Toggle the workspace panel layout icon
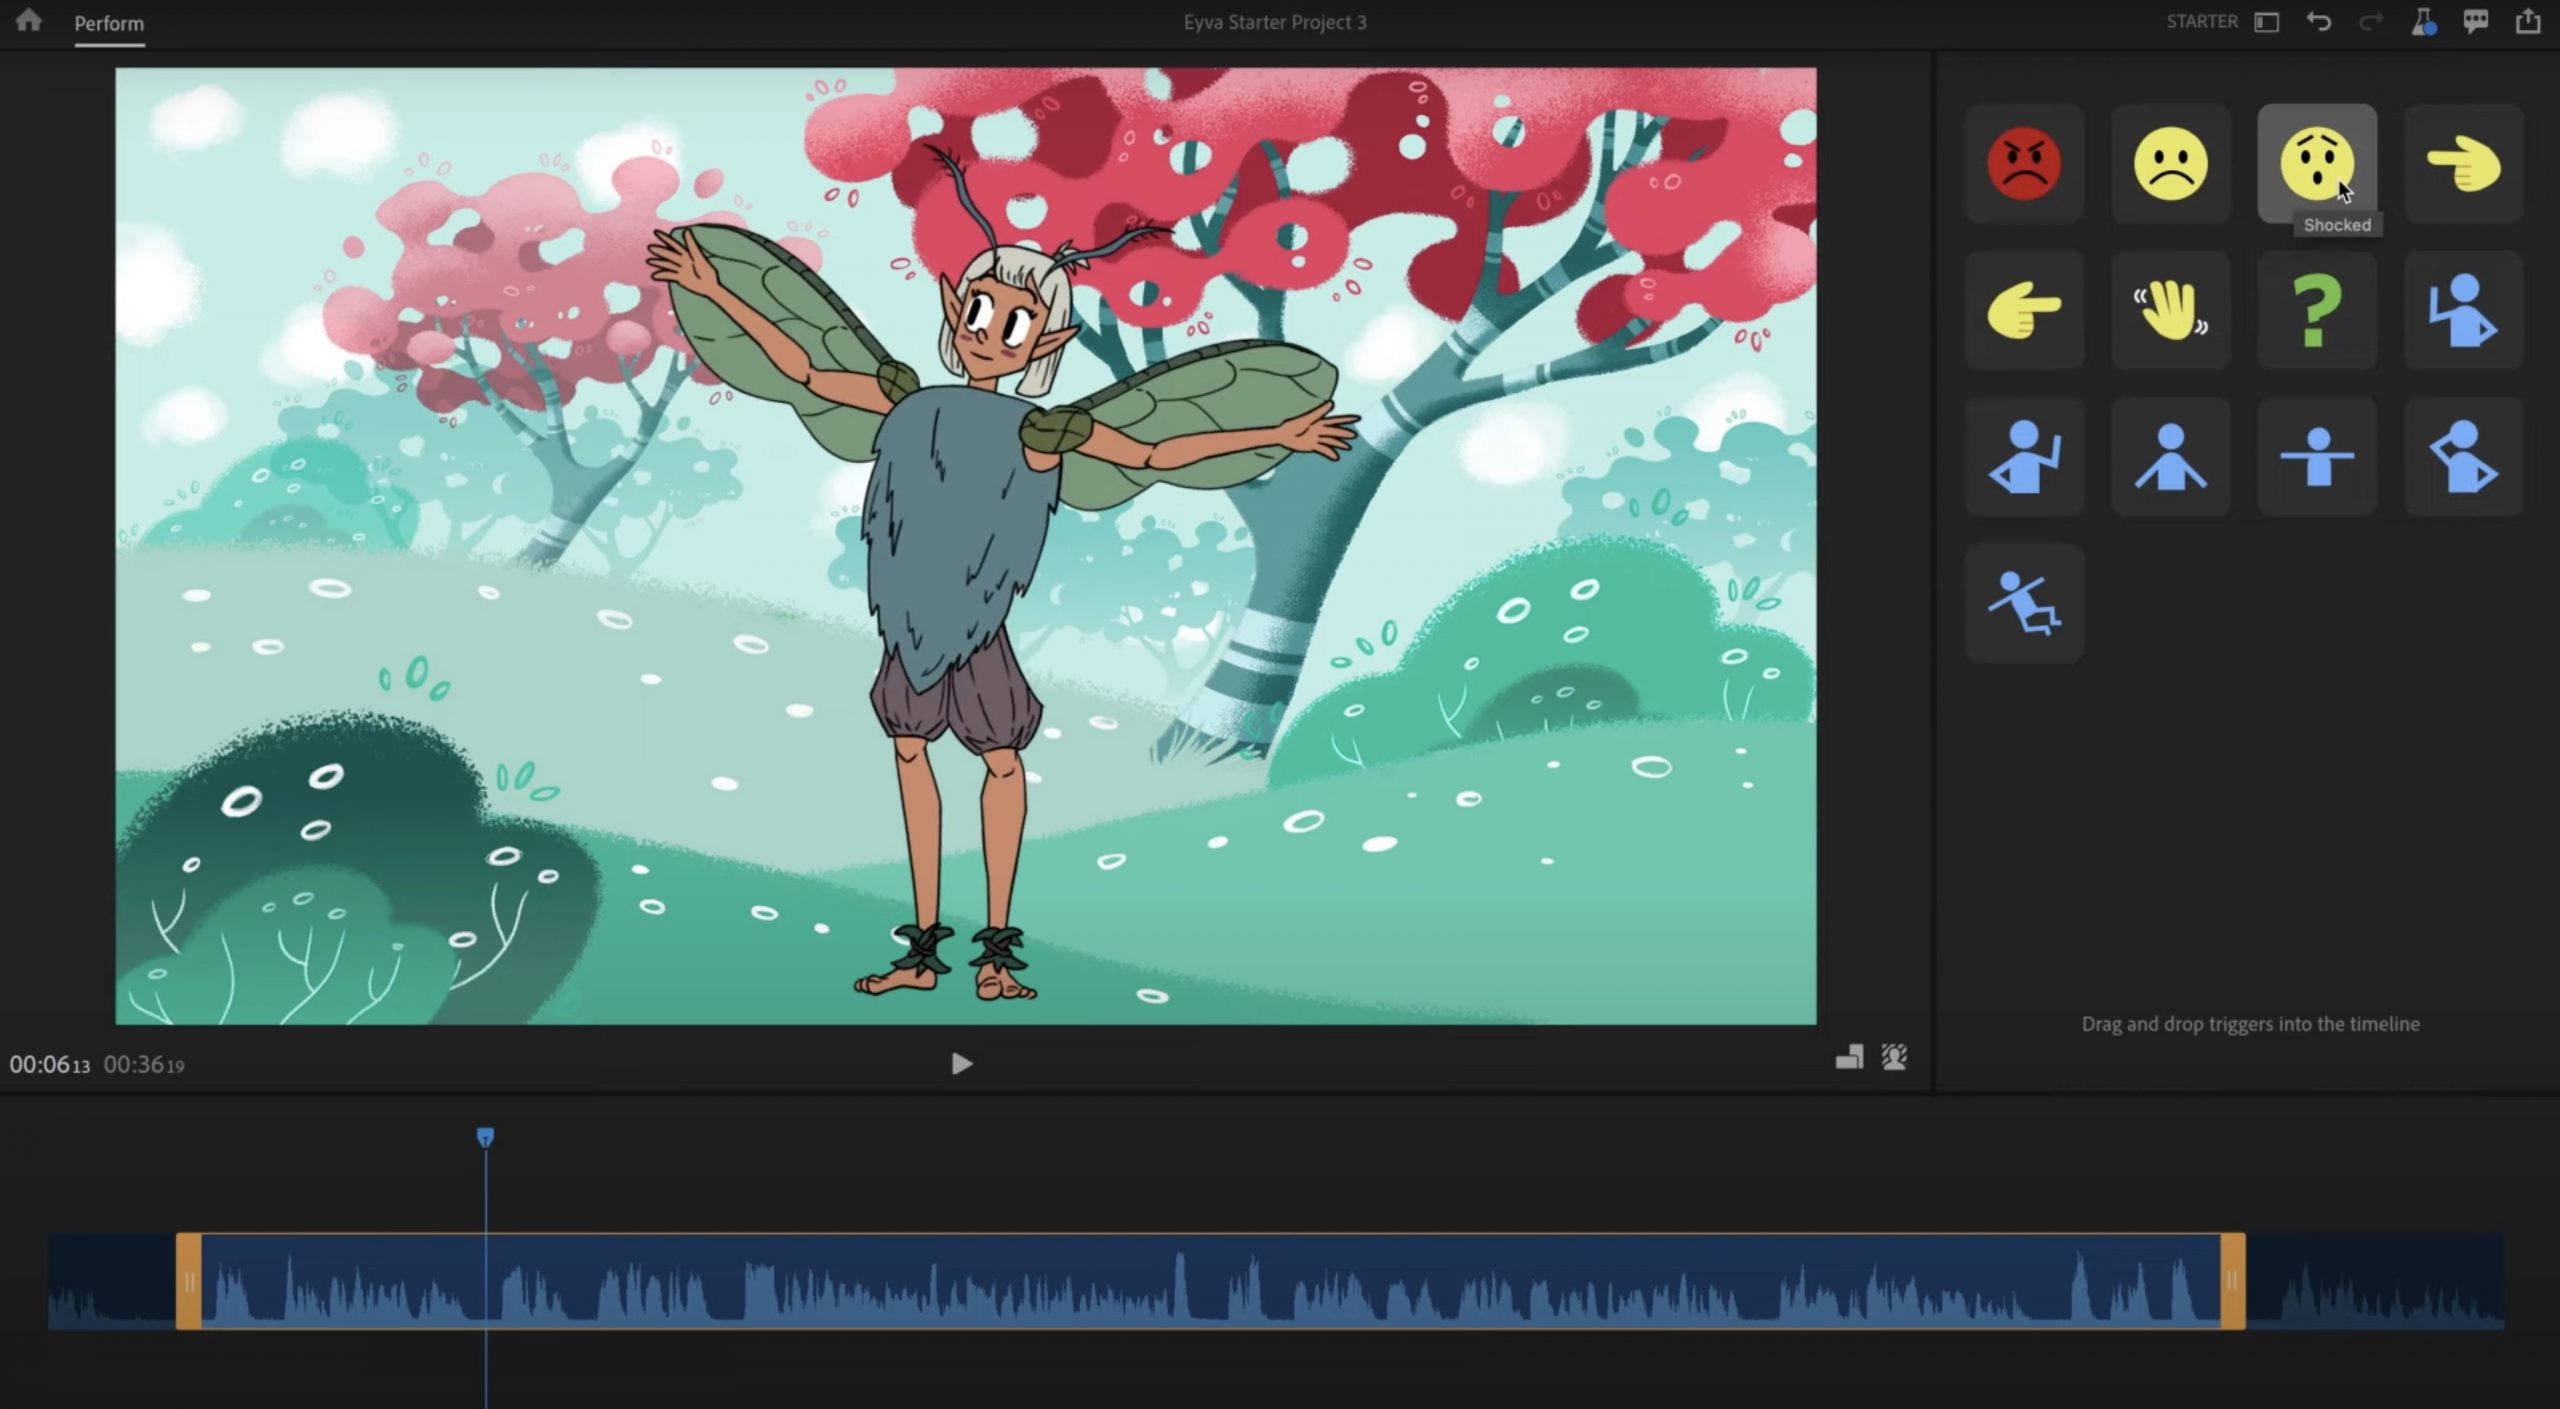Screen dimensions: 2560x1409 point(2267,22)
